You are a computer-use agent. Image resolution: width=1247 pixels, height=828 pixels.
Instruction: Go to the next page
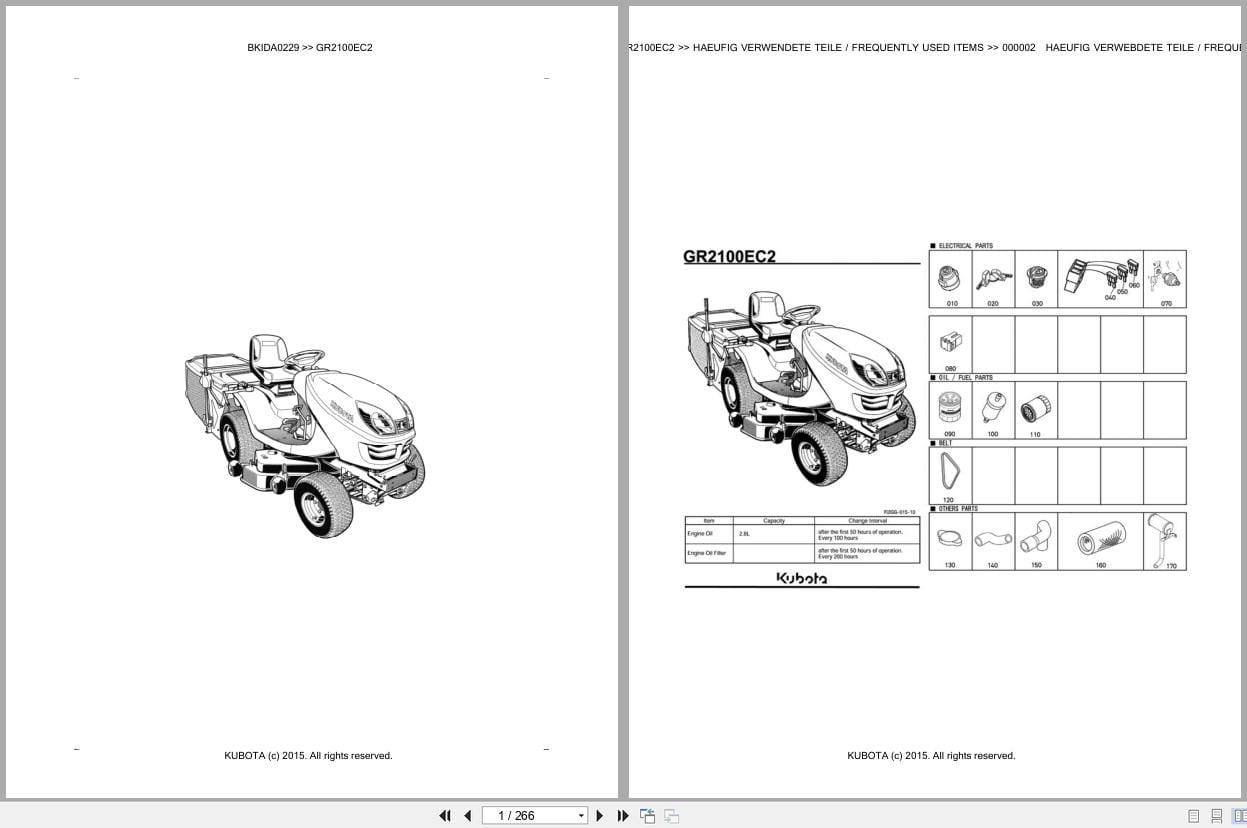600,816
